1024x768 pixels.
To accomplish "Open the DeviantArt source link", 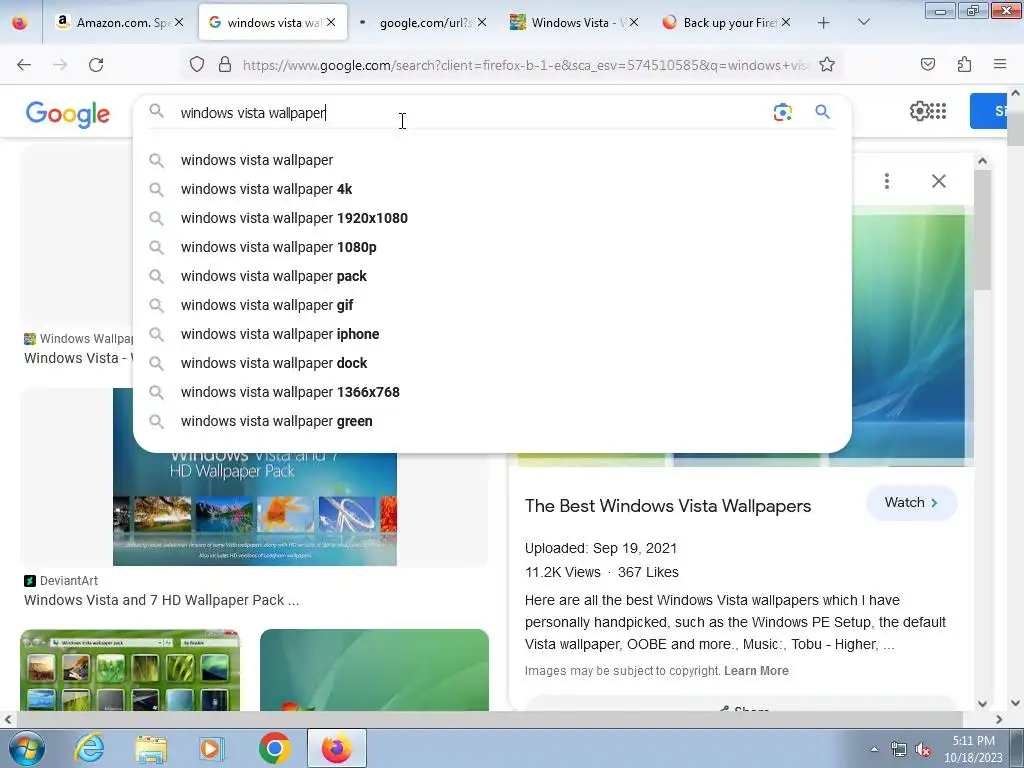I will coord(61,581).
